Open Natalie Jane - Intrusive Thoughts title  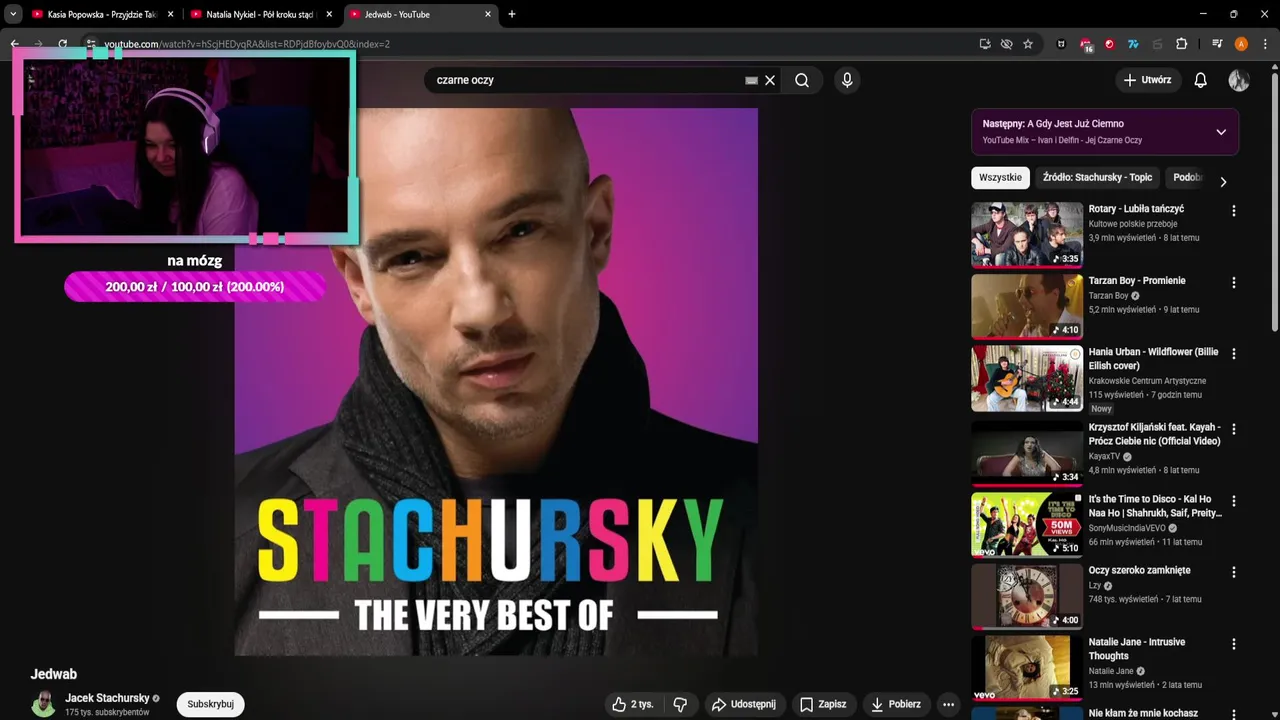1137,649
